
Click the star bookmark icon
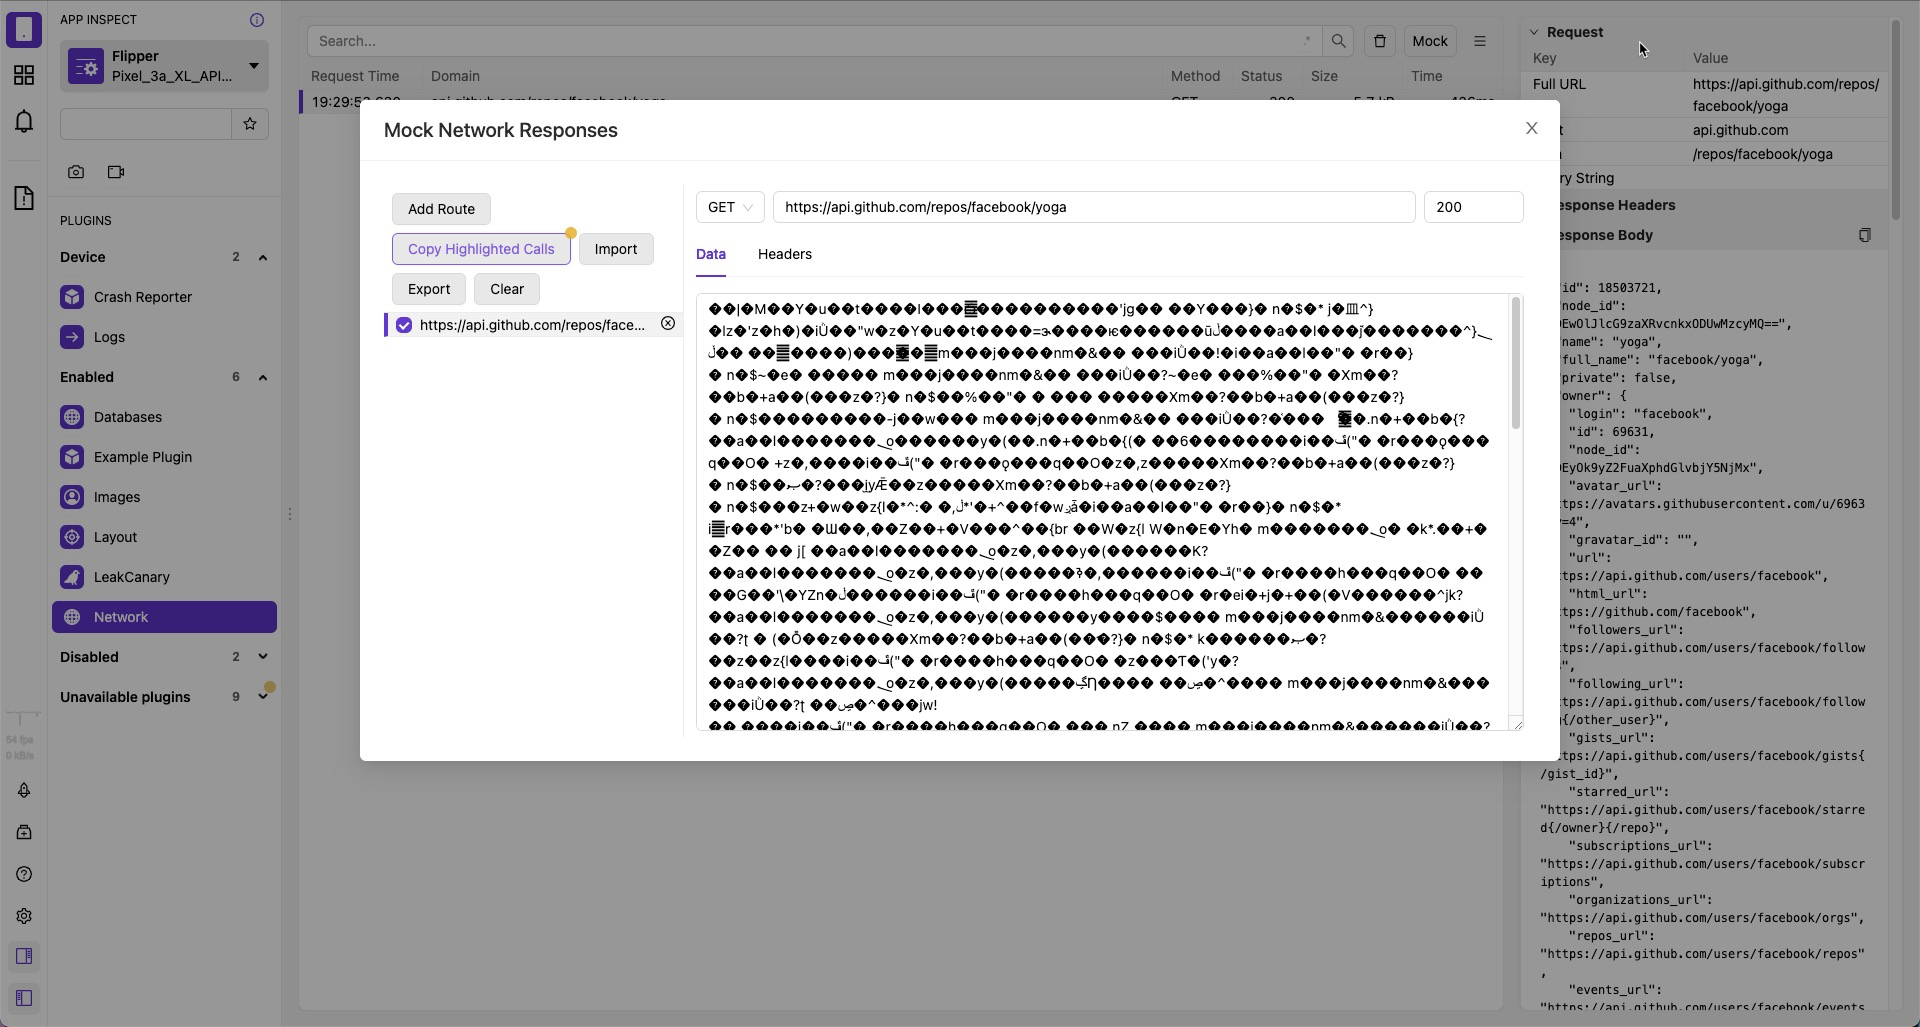tap(250, 124)
